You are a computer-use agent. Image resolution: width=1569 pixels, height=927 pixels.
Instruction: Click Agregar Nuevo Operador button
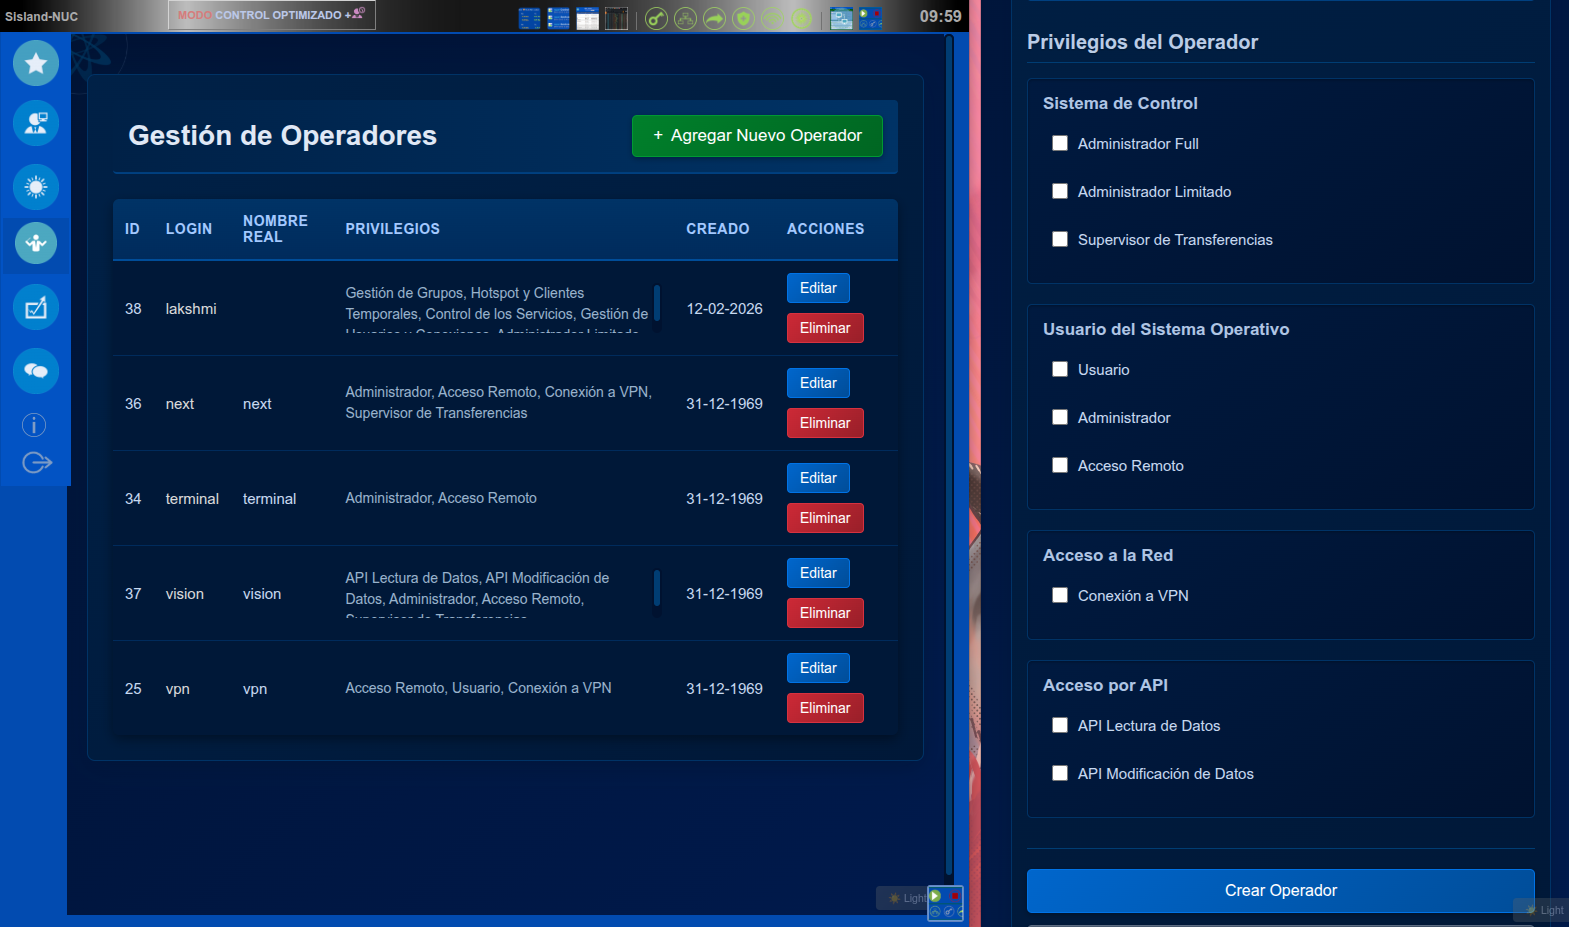757,136
